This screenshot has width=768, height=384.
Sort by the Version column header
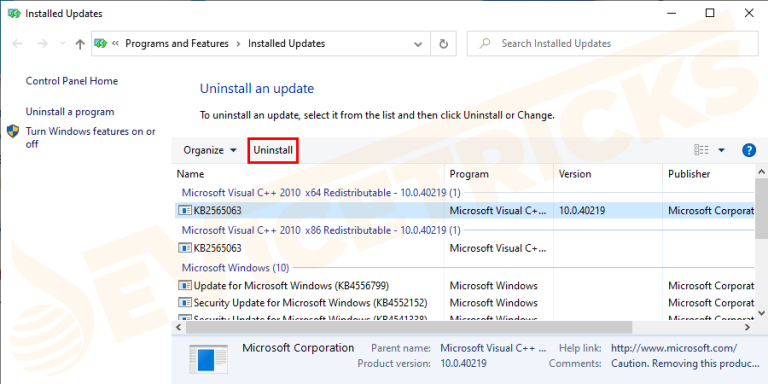coord(609,174)
